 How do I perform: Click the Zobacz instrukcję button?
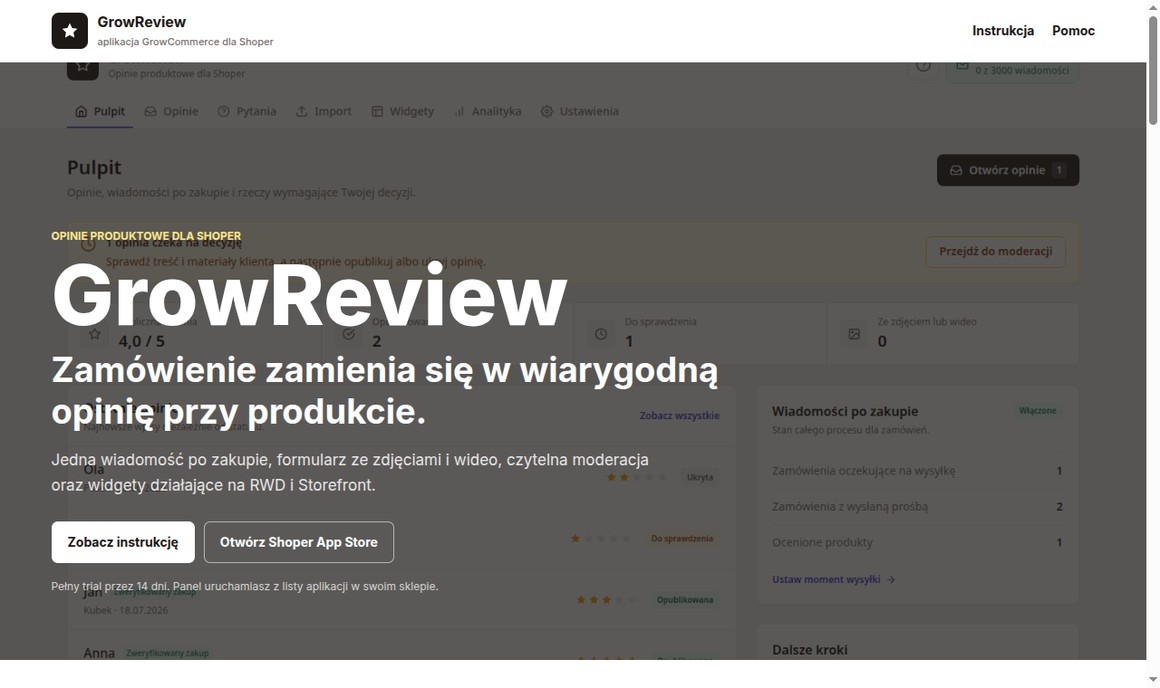coord(123,542)
